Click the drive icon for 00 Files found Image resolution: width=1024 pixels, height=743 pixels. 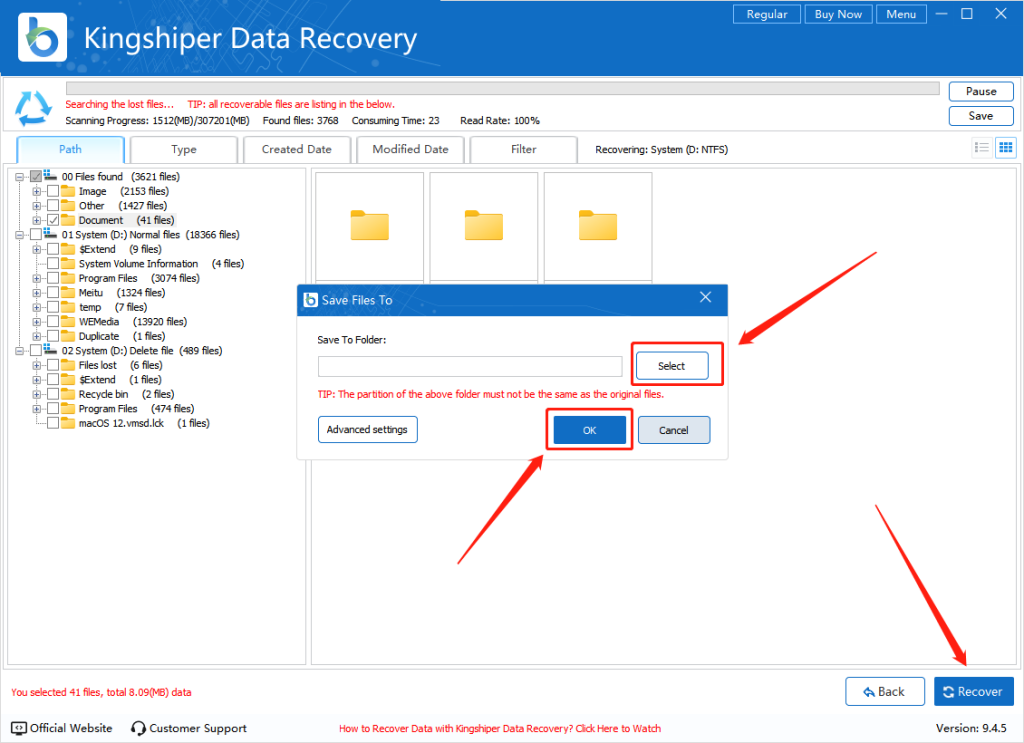tap(50, 176)
